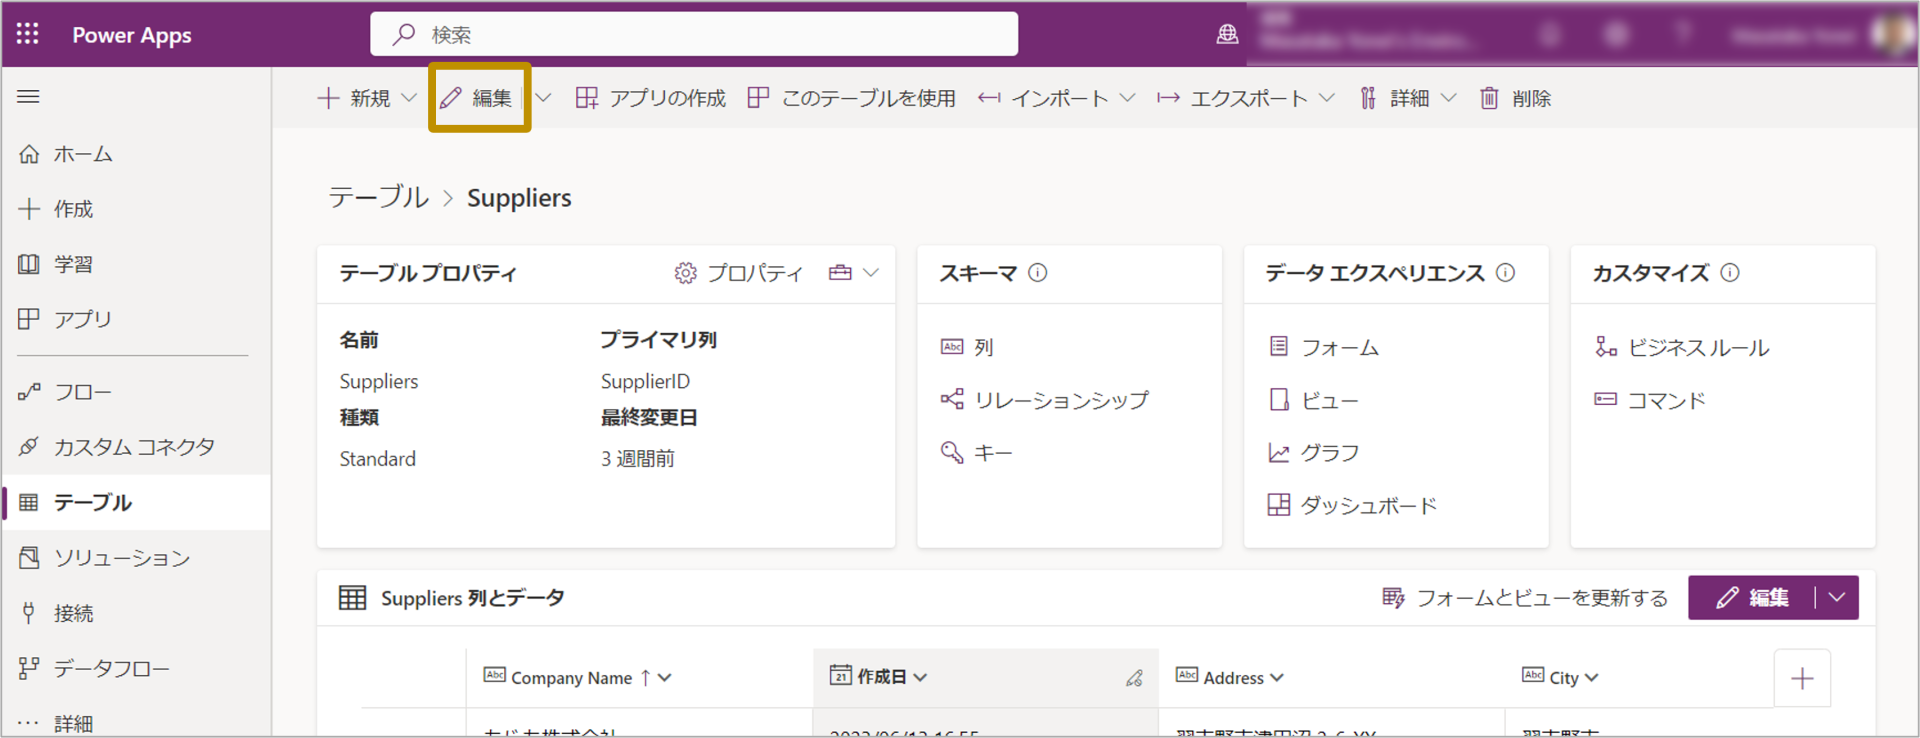Open ビジネス ルール under customize
Viewport: 1920px width, 738px height.
1682,347
